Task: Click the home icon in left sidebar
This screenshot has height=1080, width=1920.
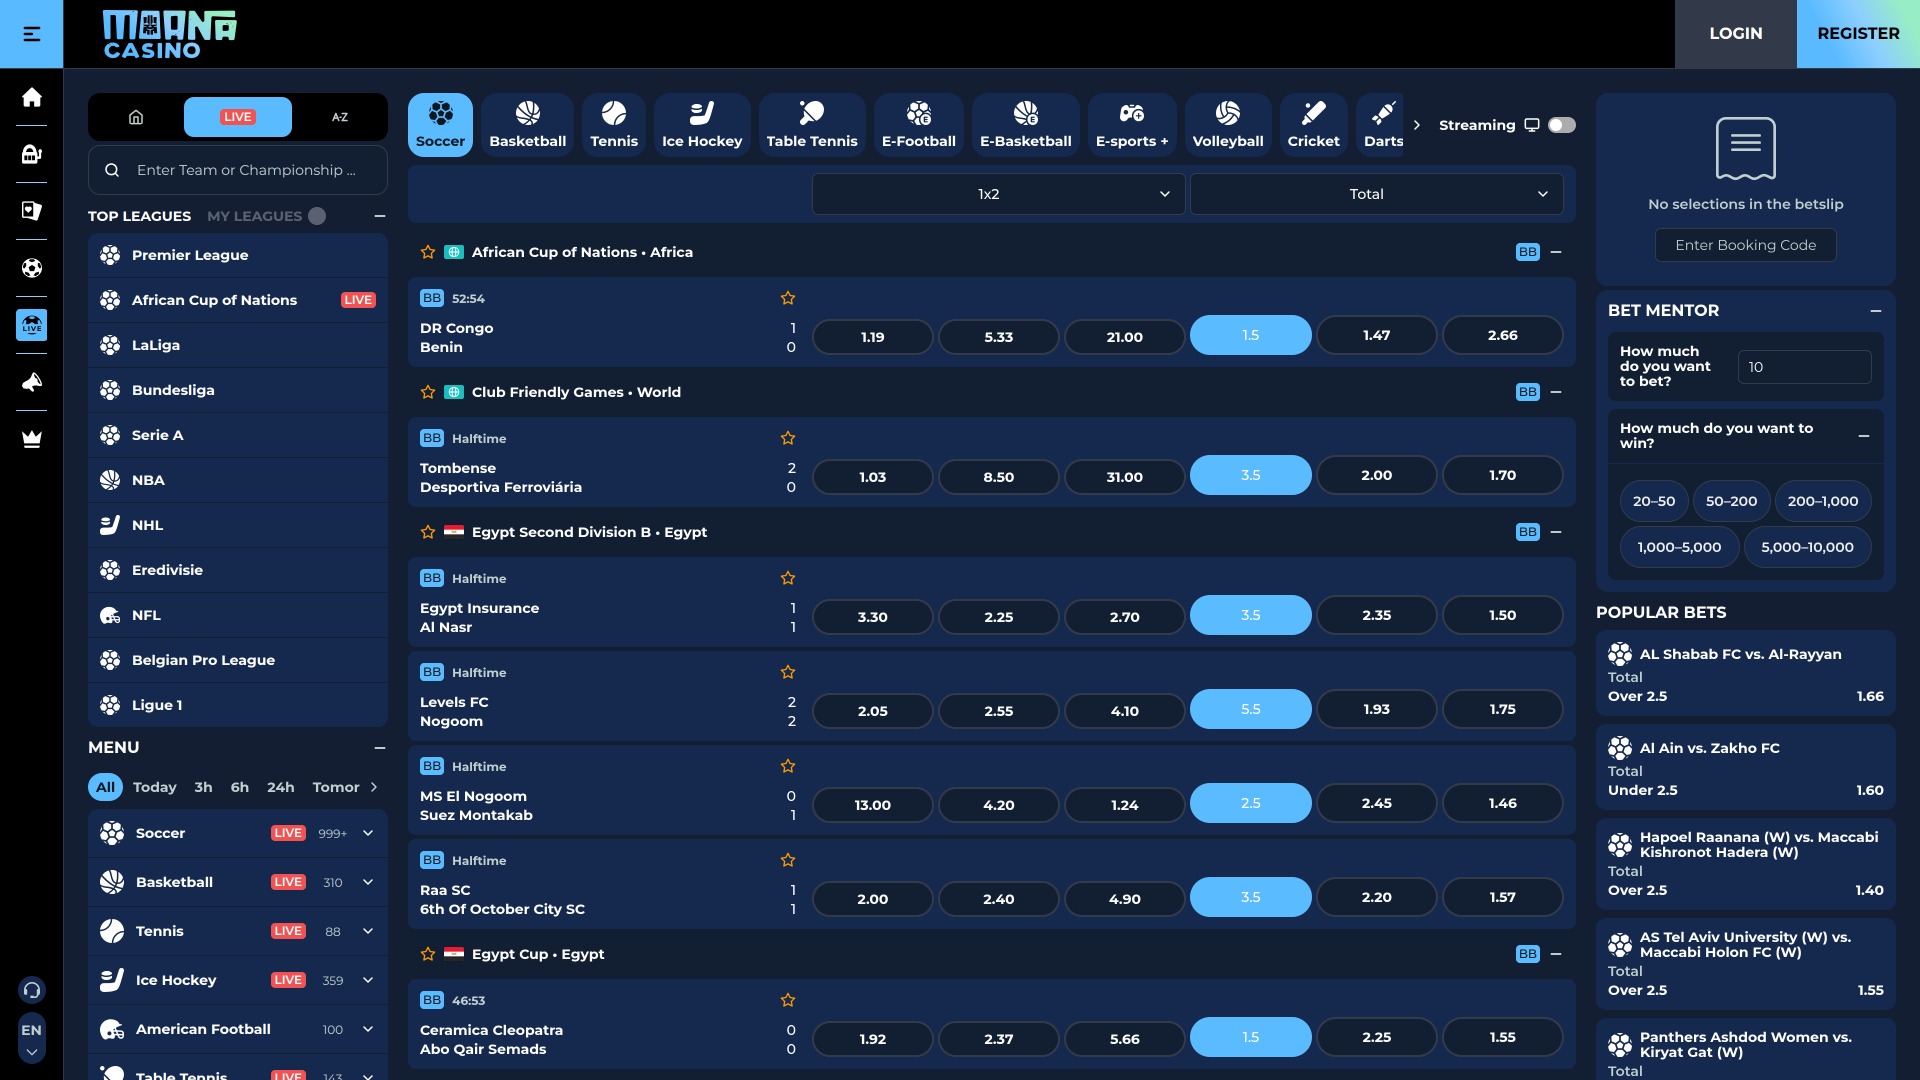Action: 31,97
